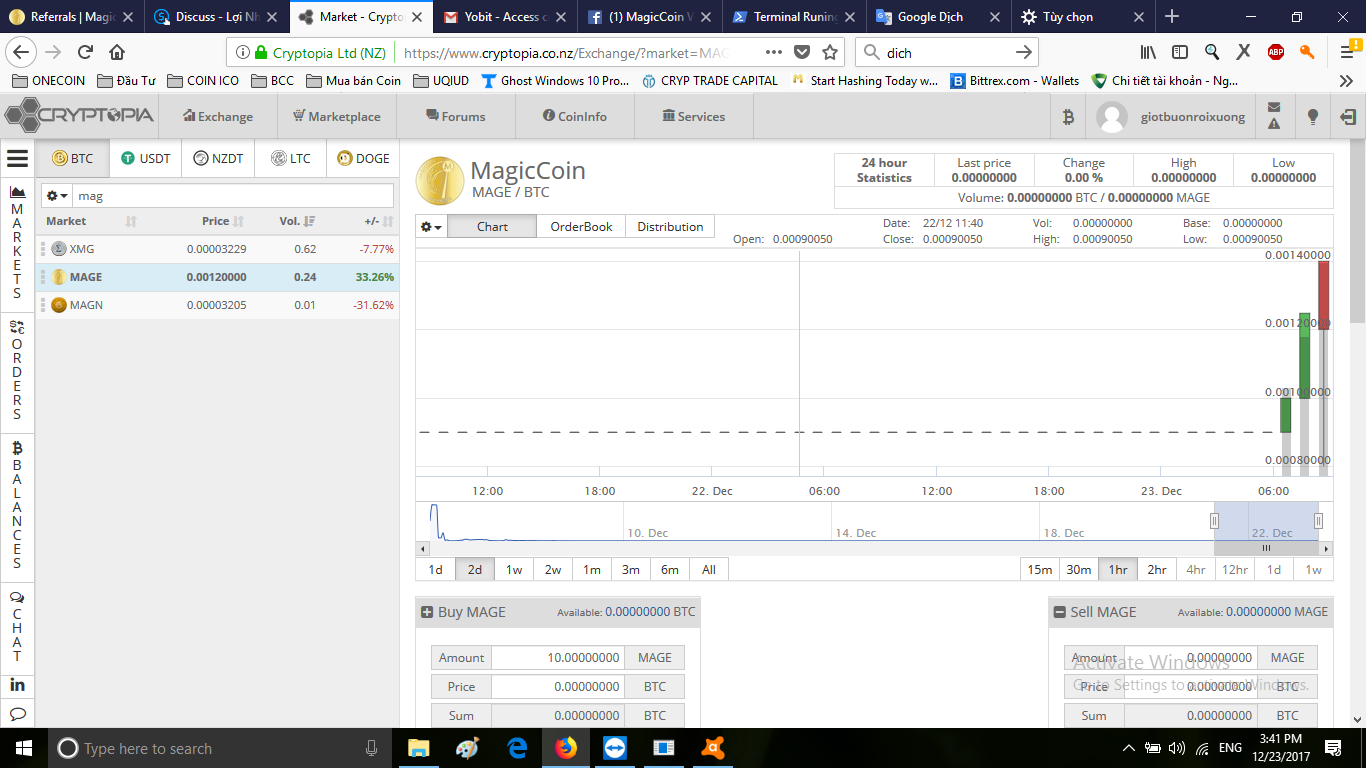1366x768 pixels.
Task: Select the 1d chart range
Action: coord(435,569)
